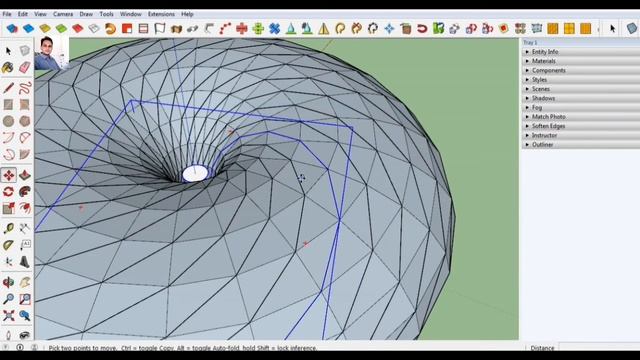Pick the Paint Bucket tool
The image size is (640, 360).
click(8, 67)
